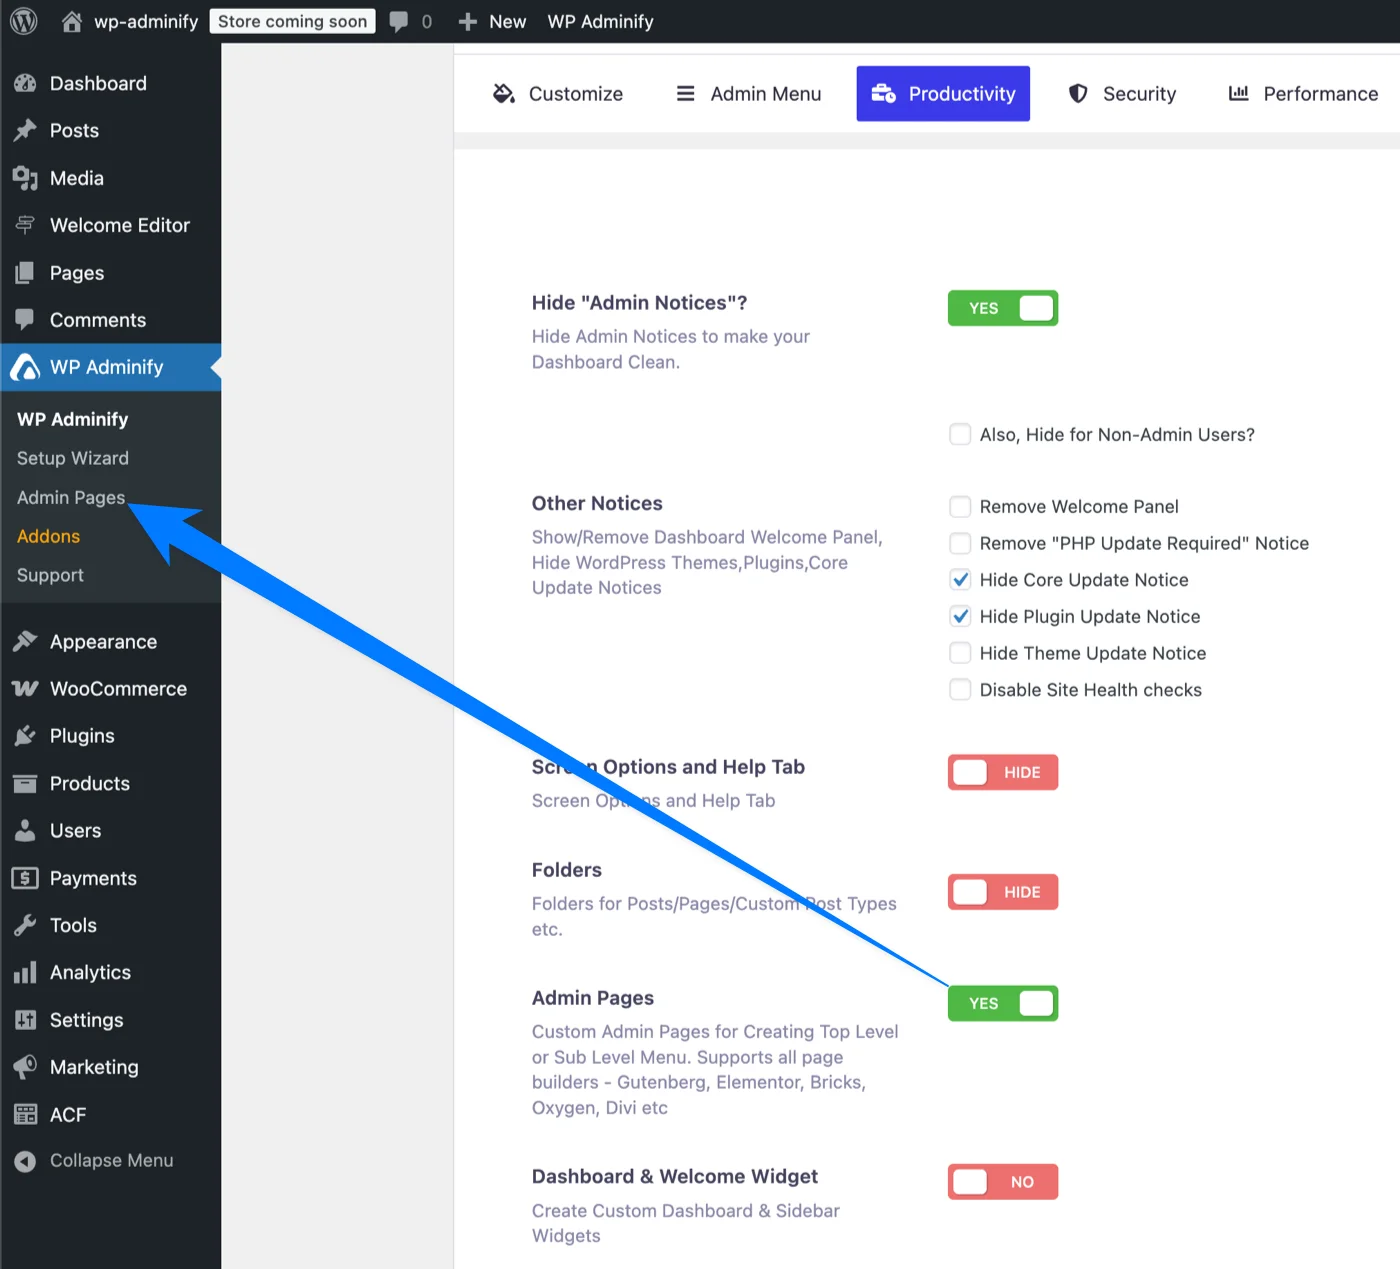Viewport: 1400px width, 1269px height.
Task: Click the Users person icon
Action: click(25, 831)
